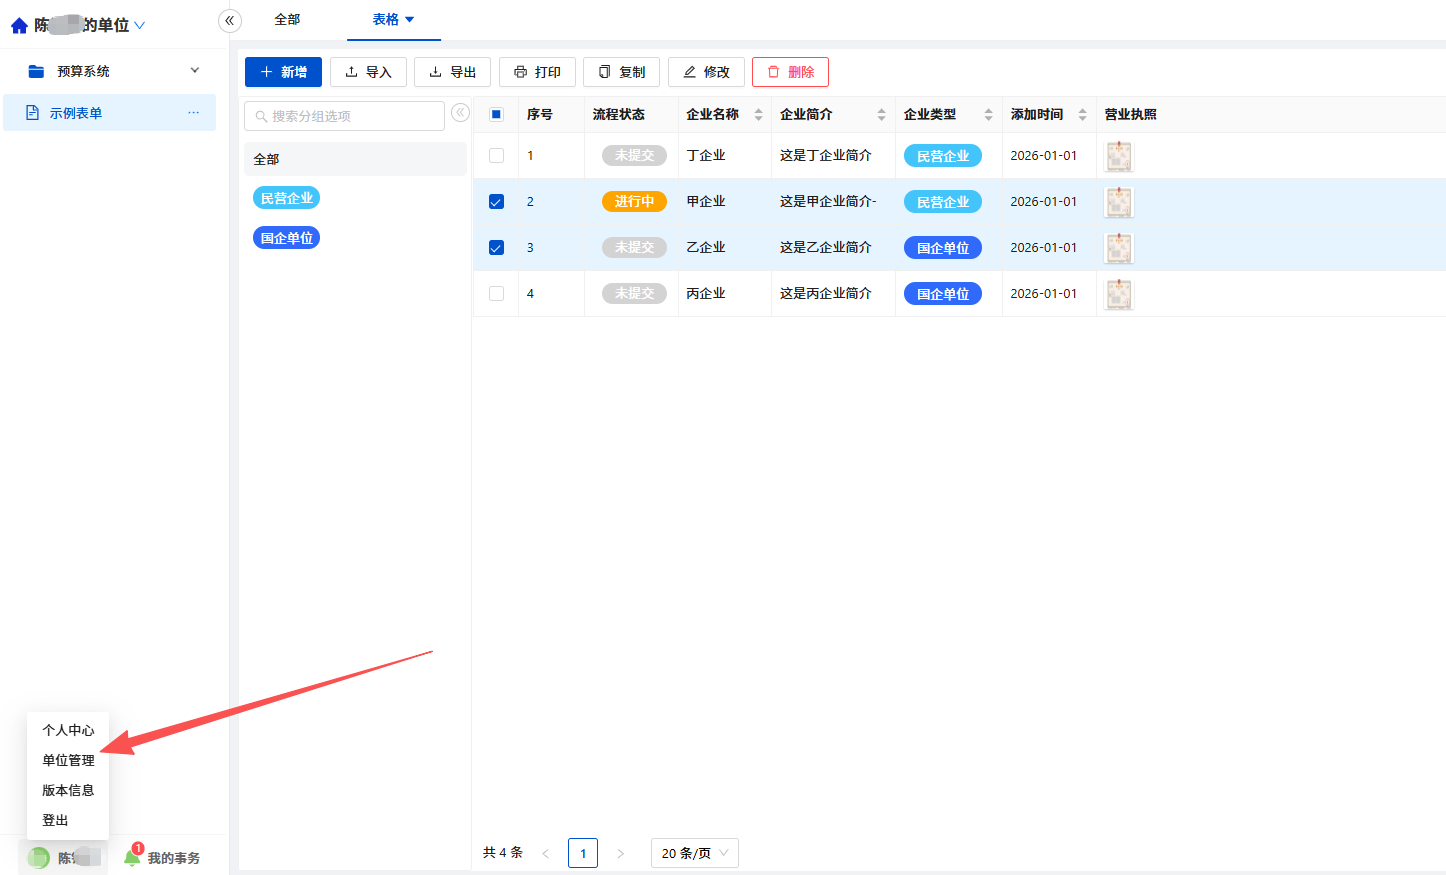Open 营业执照 thumbnail for 丁企业

(x=1118, y=156)
